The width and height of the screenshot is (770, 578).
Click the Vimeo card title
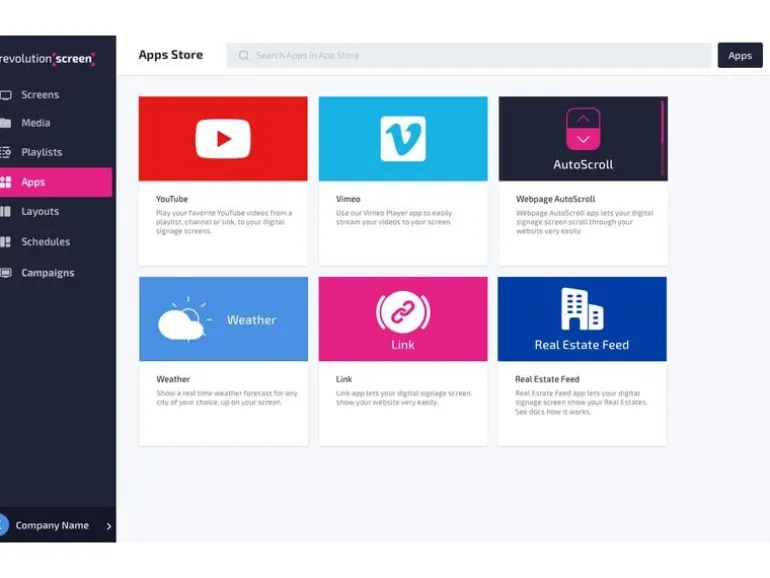(348, 199)
